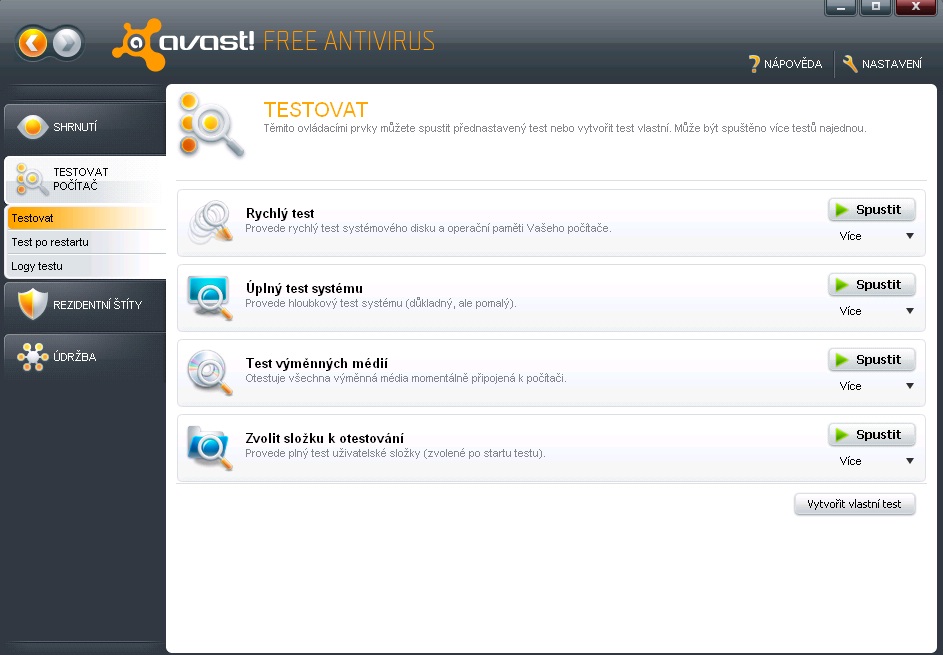Select the Testovat submenu item
The image size is (943, 655).
click(x=87, y=218)
